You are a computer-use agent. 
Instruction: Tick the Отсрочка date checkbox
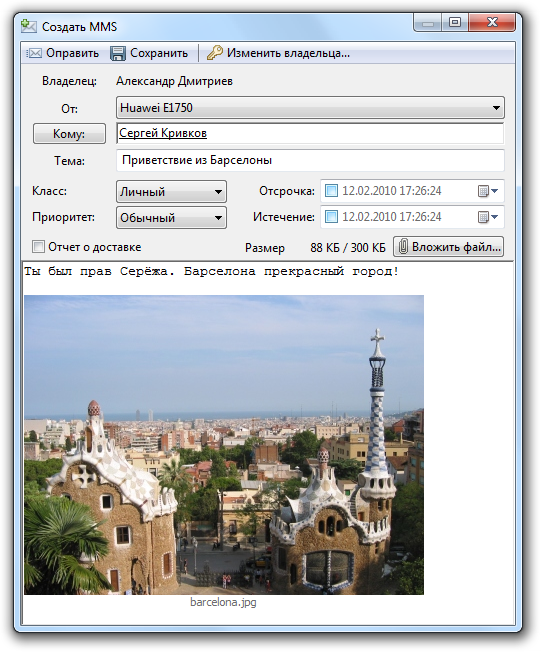[331, 191]
